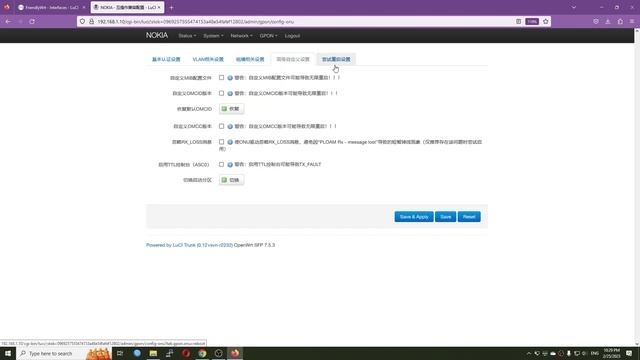Click the info icon beside the MIB warning

coord(230,78)
